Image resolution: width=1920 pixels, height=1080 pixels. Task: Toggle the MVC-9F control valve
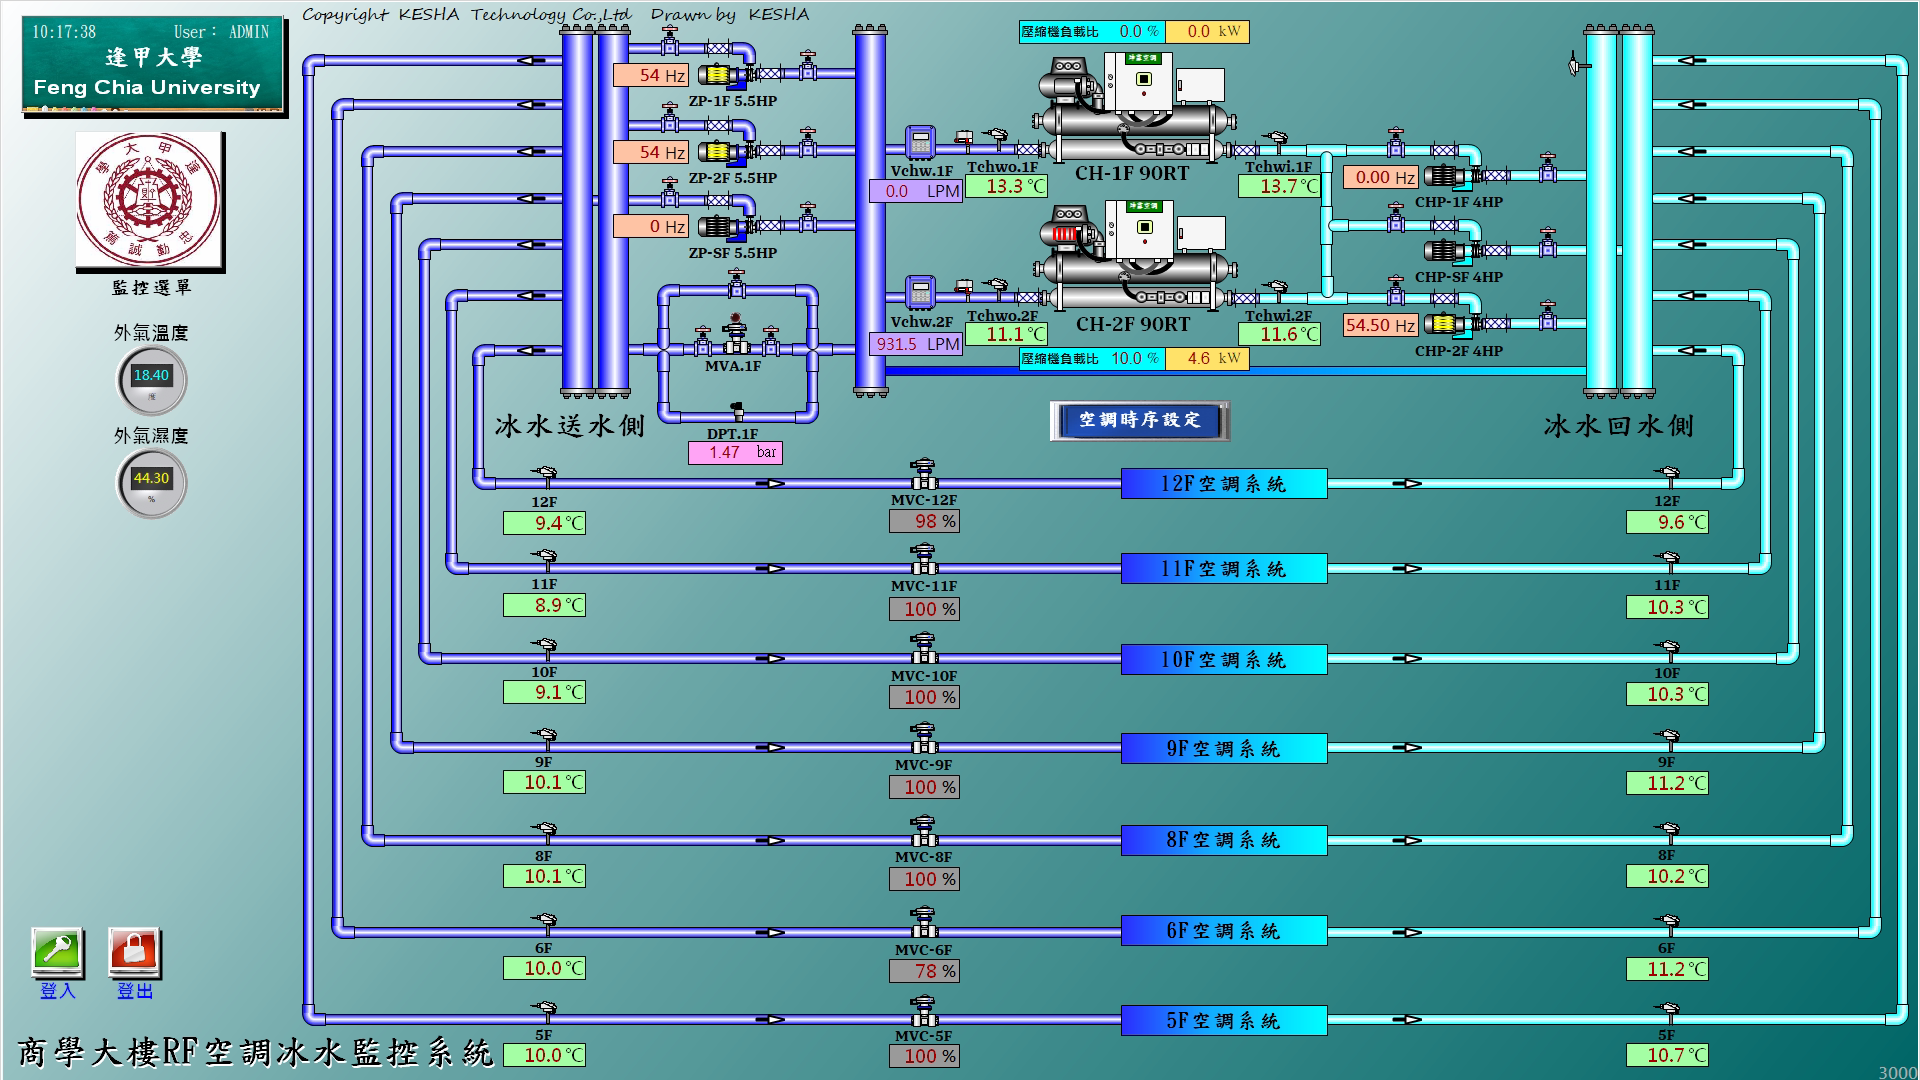923,740
